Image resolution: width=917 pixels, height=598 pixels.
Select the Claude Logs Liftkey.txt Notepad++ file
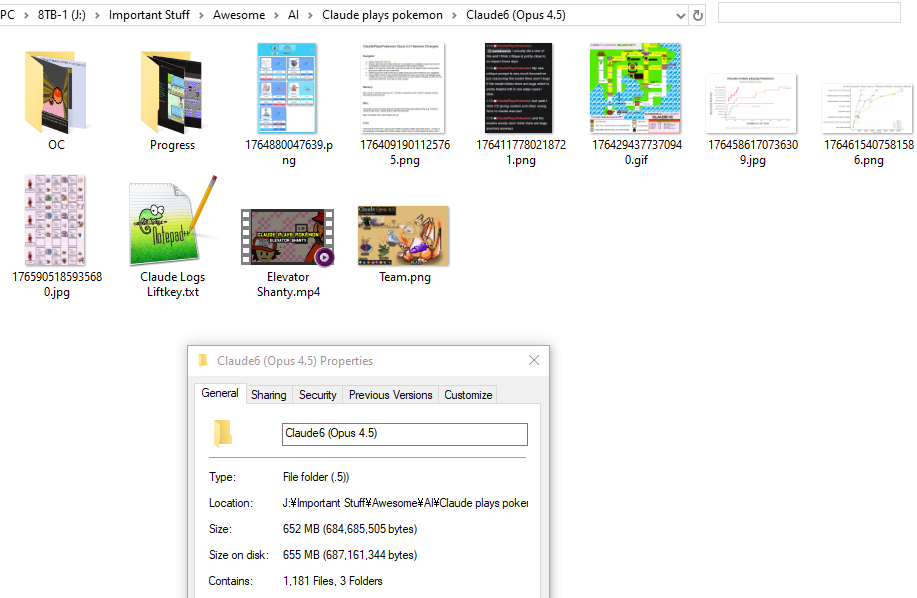point(172,220)
